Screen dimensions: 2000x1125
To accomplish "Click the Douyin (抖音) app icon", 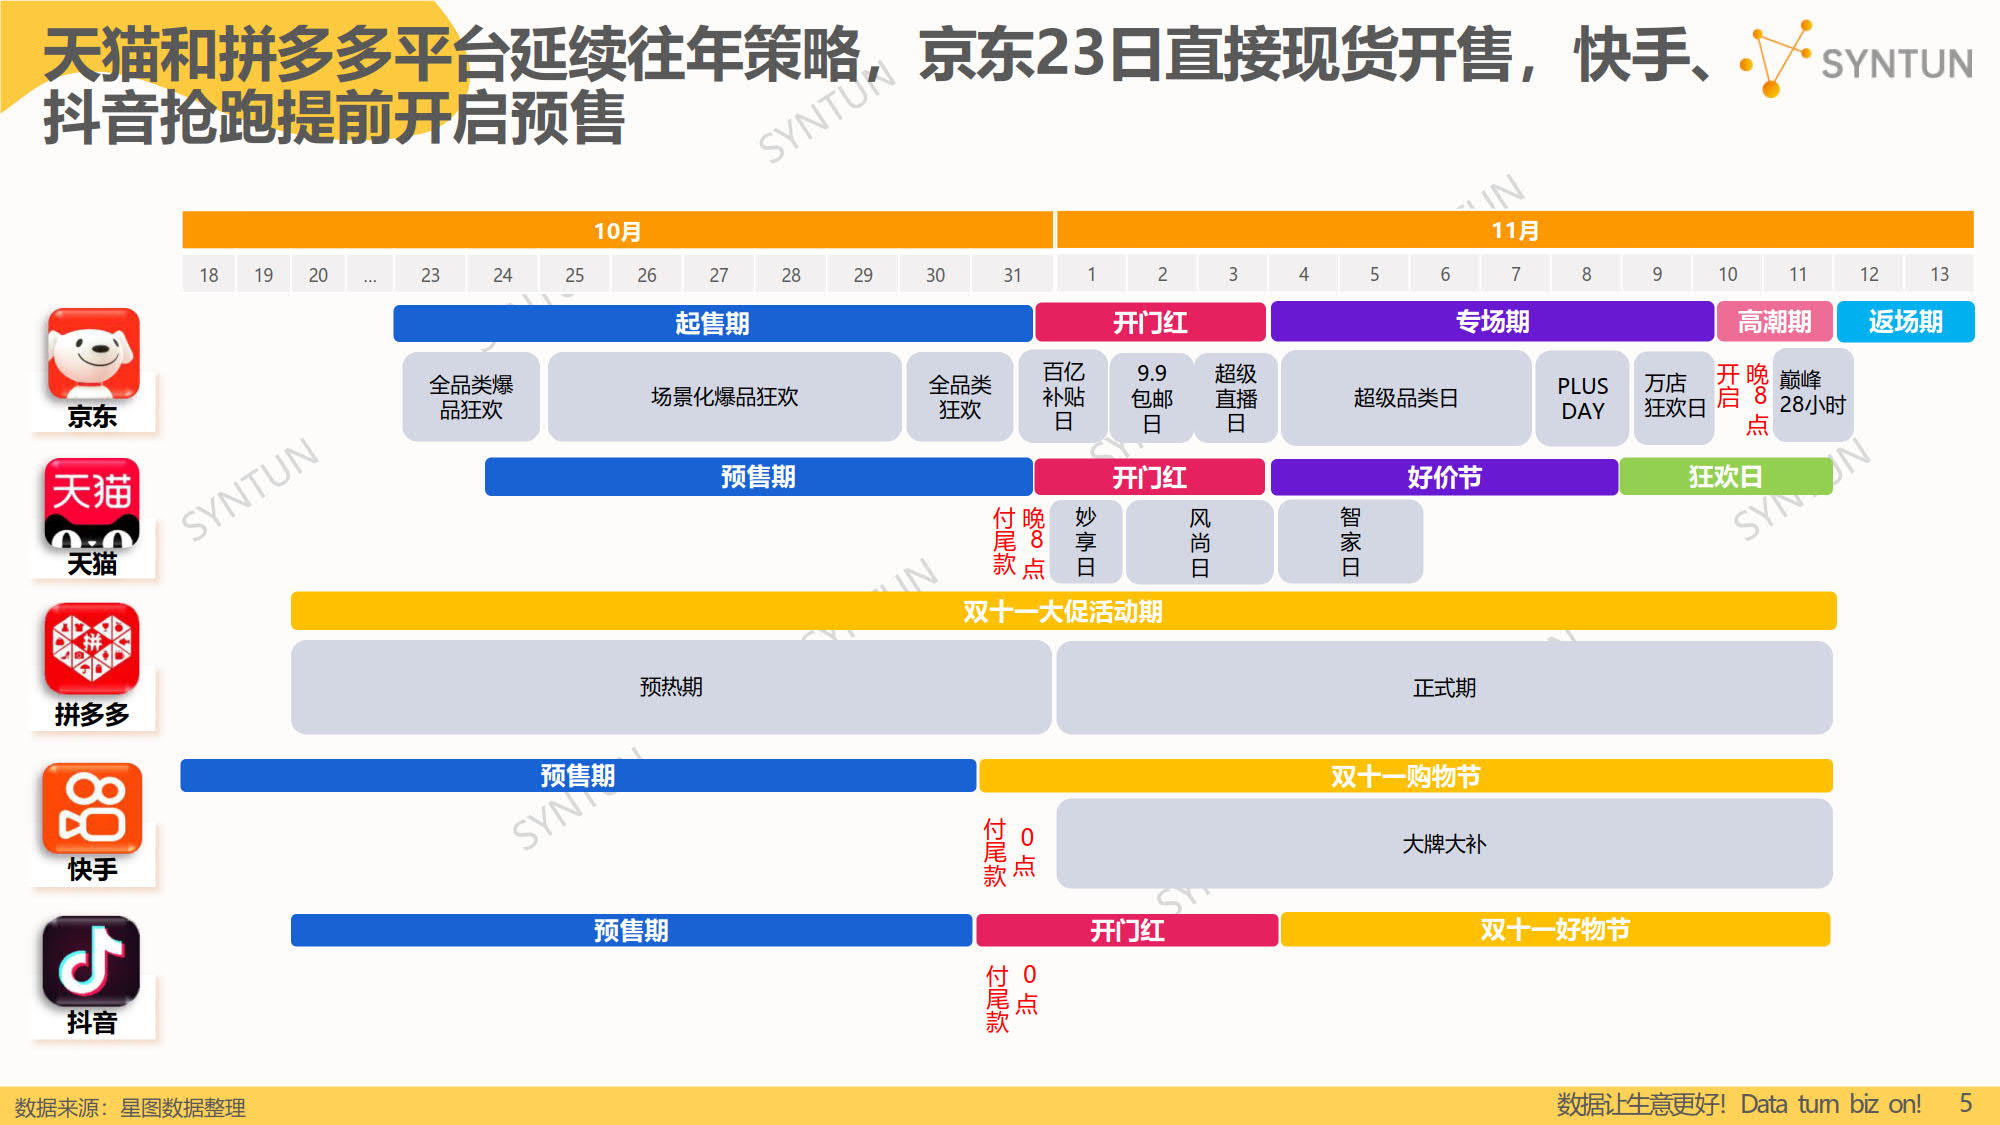I will (x=92, y=960).
